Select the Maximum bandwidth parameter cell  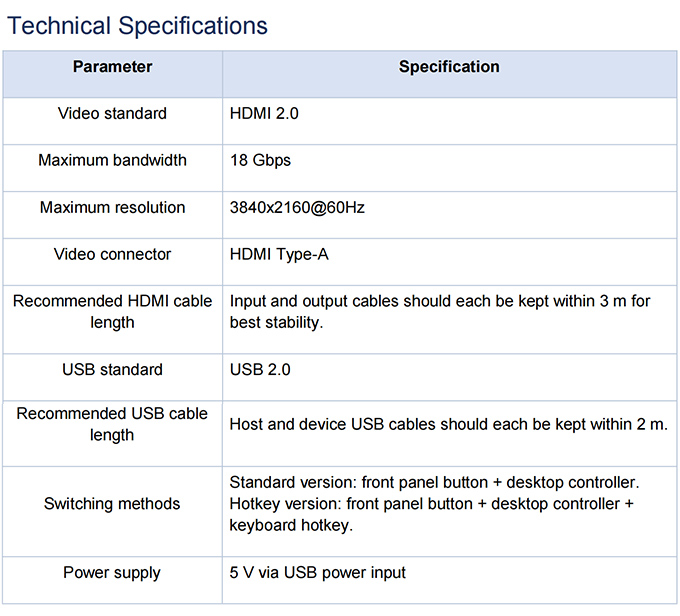pos(113,160)
